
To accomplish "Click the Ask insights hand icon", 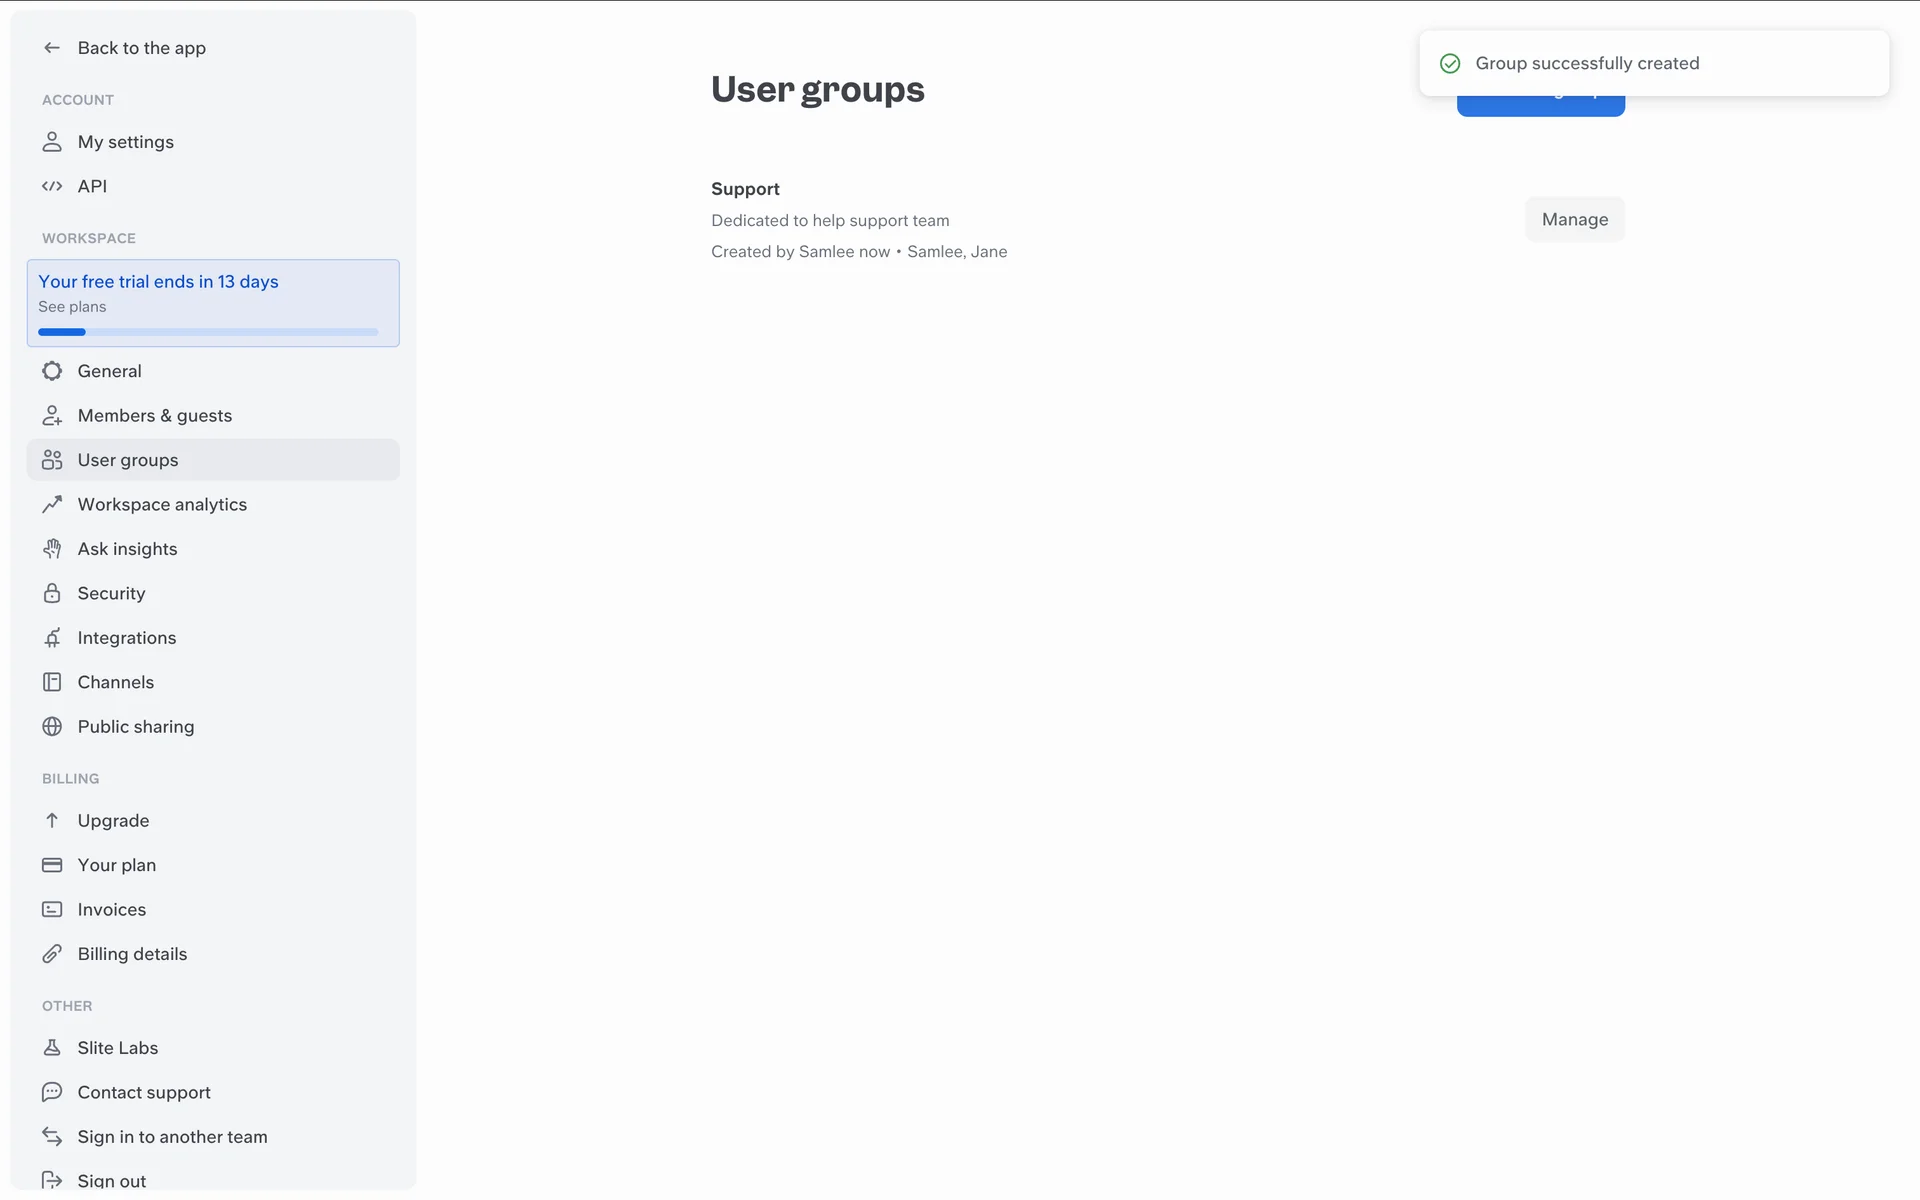I will 52,549.
